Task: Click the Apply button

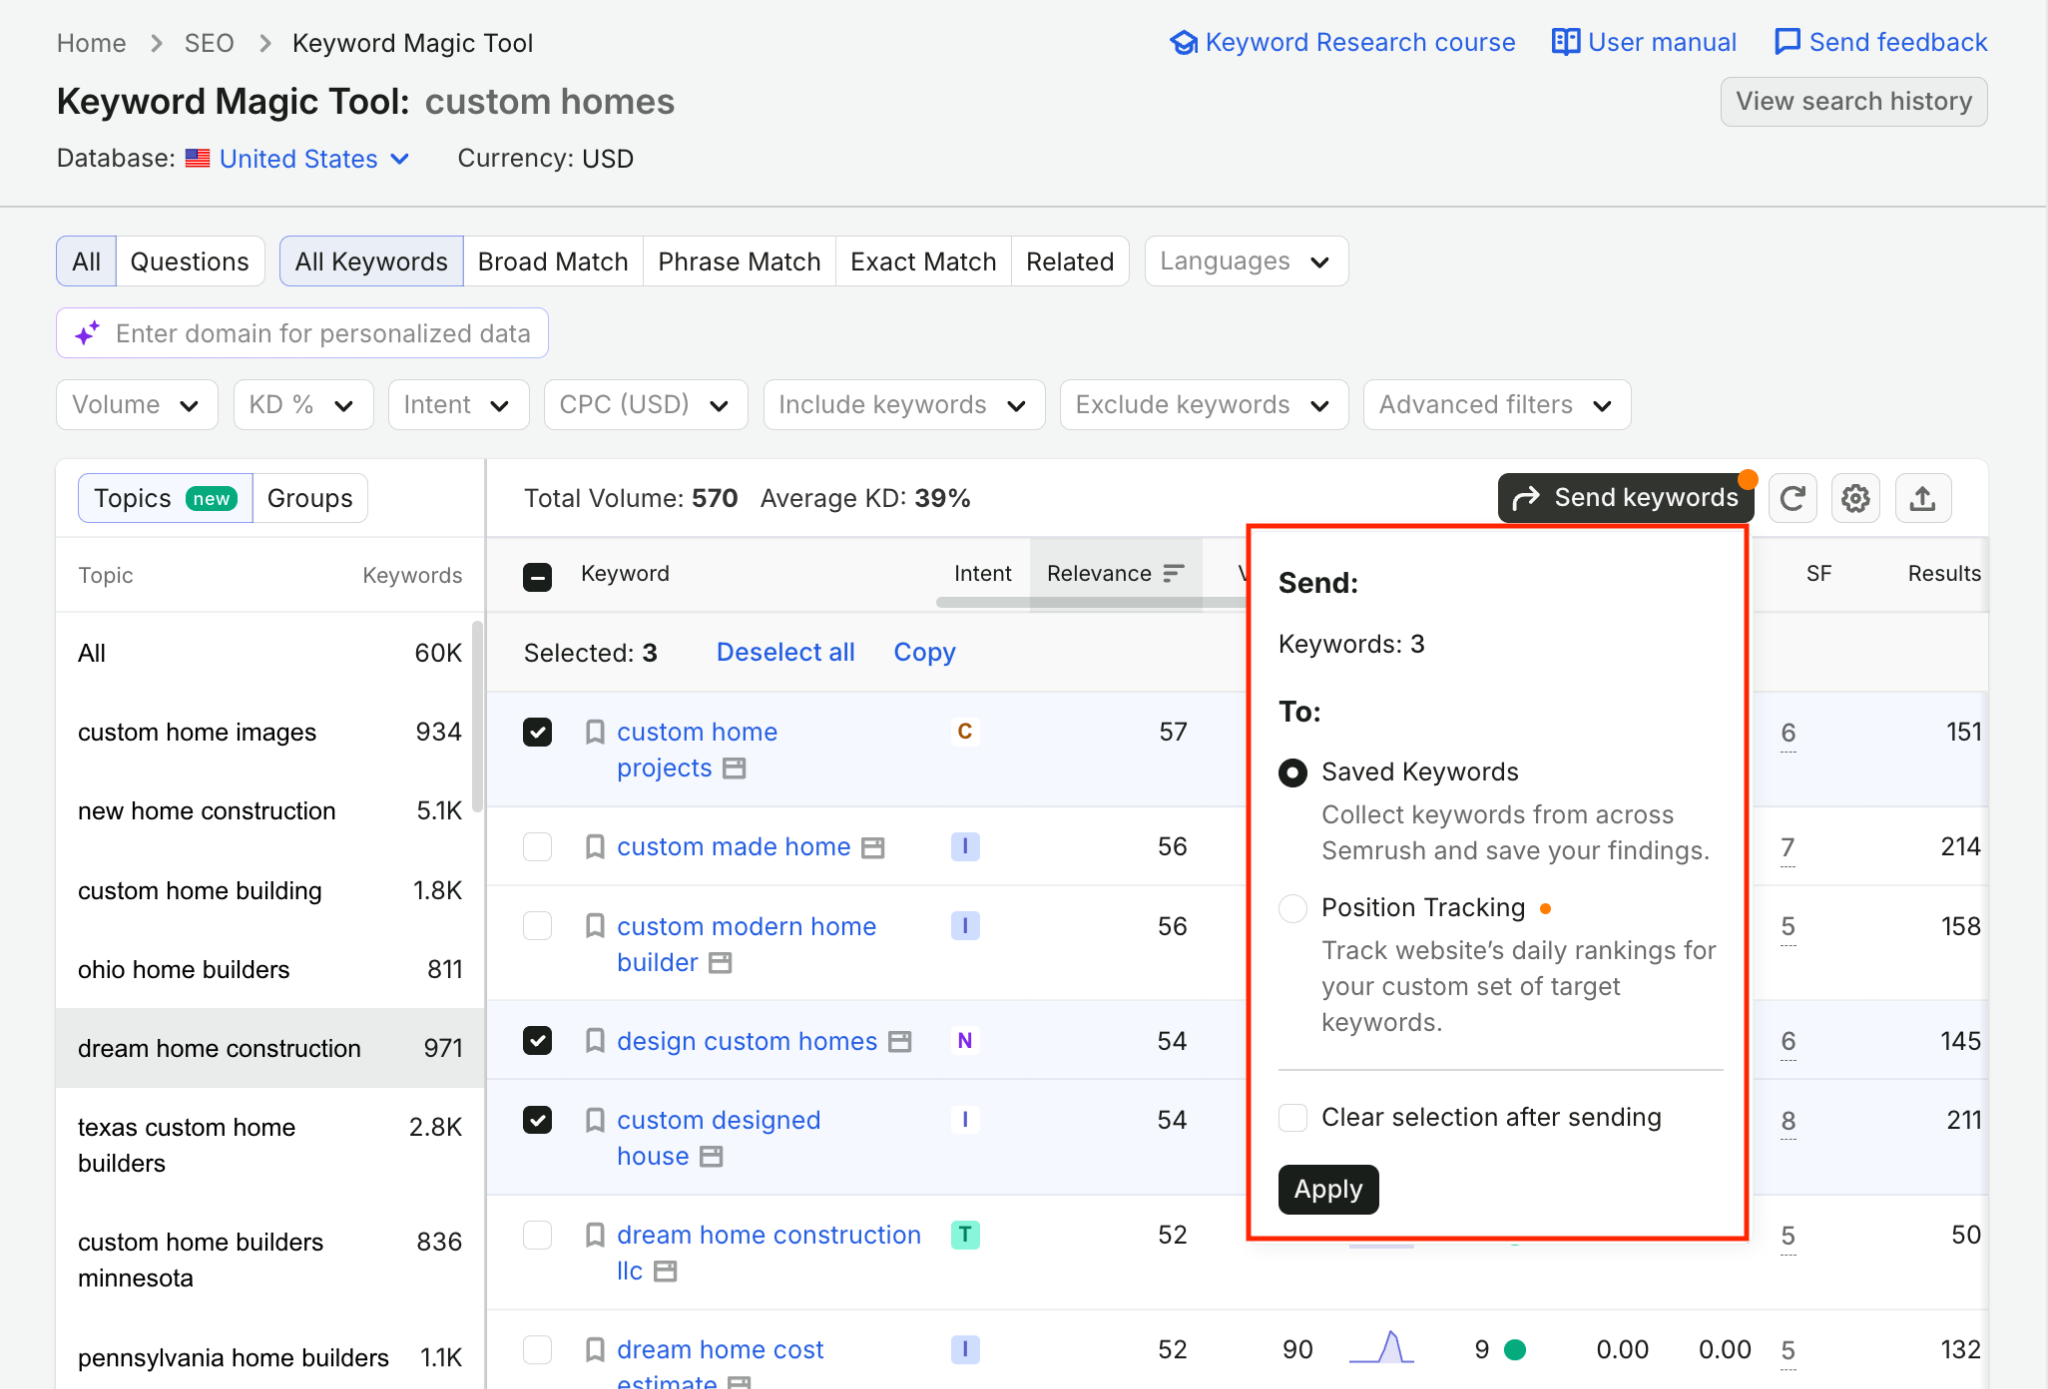Action: [1328, 1189]
